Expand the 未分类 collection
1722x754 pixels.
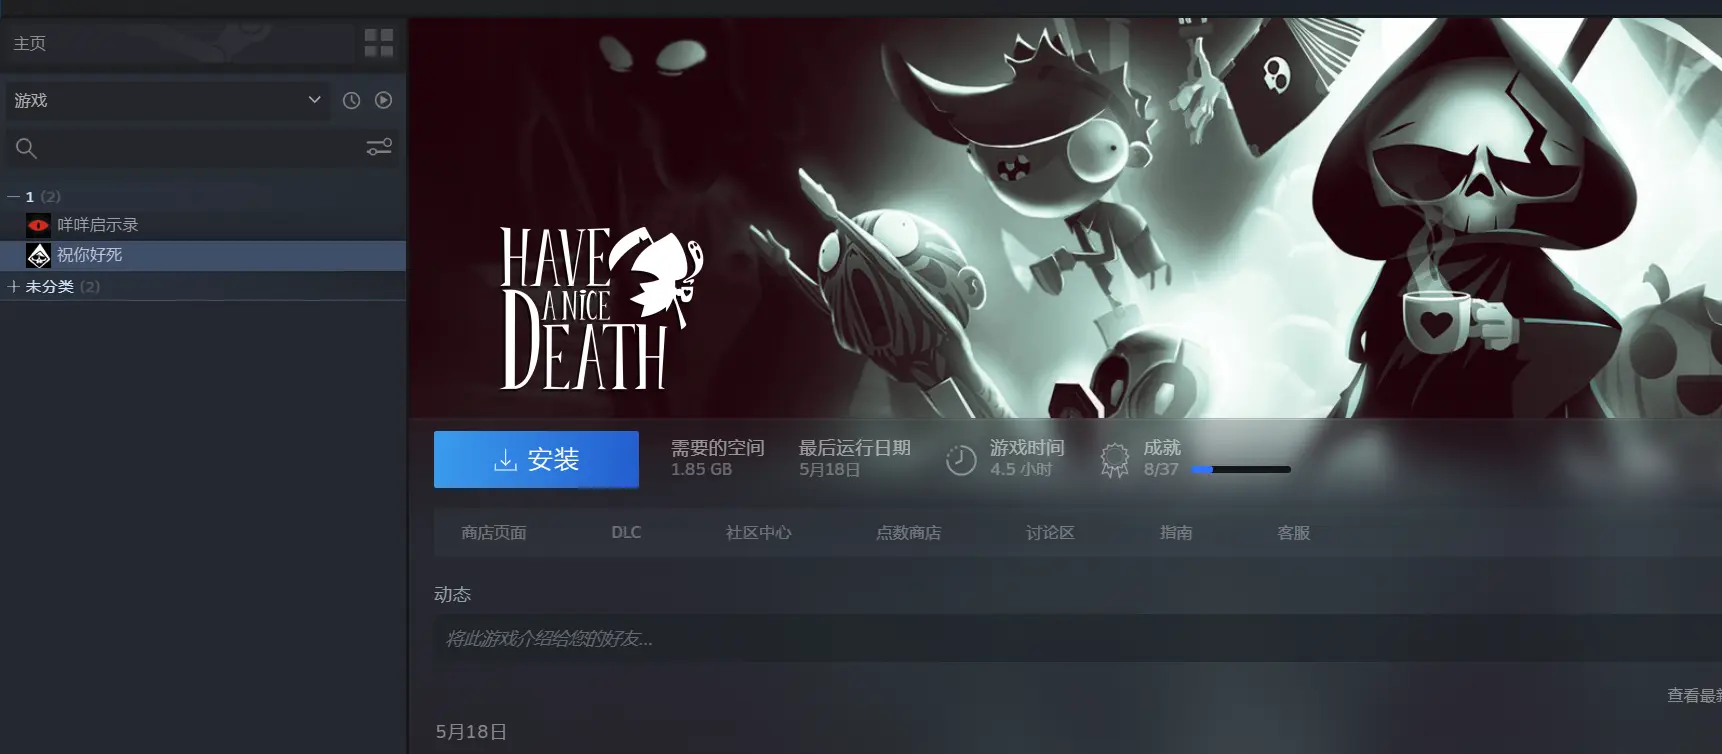(x=14, y=287)
